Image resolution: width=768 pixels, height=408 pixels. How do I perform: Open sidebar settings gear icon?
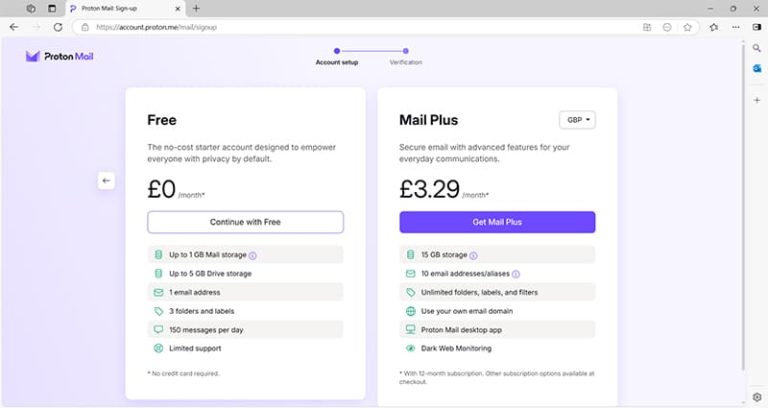pyautogui.click(x=757, y=397)
